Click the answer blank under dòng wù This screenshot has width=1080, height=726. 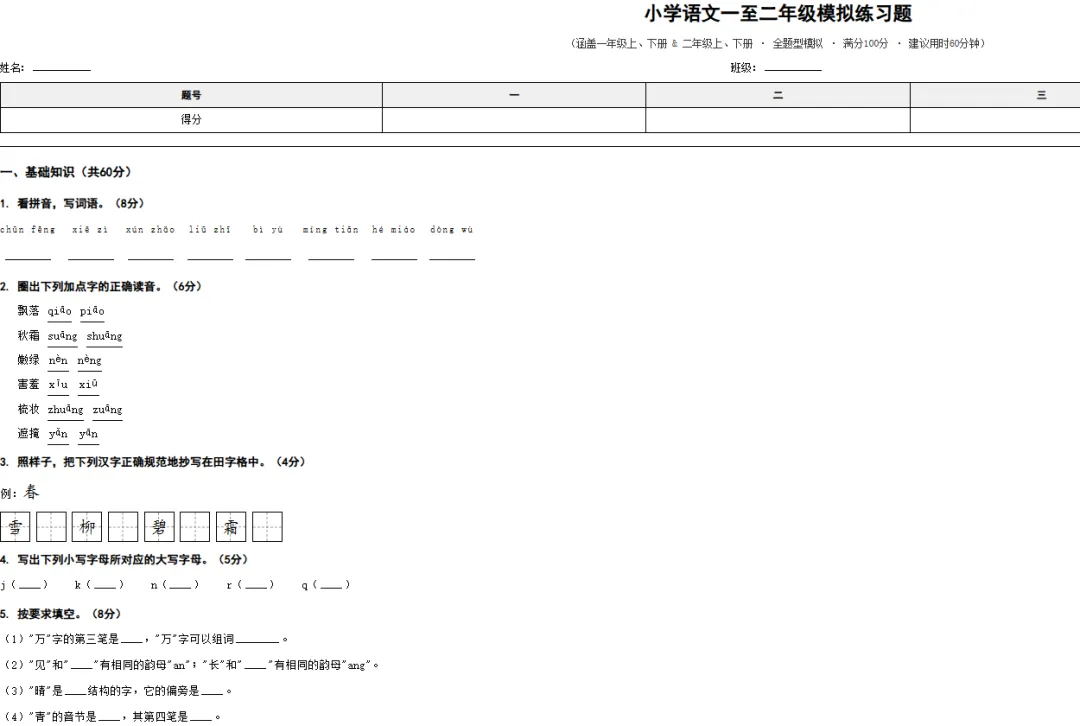point(452,257)
